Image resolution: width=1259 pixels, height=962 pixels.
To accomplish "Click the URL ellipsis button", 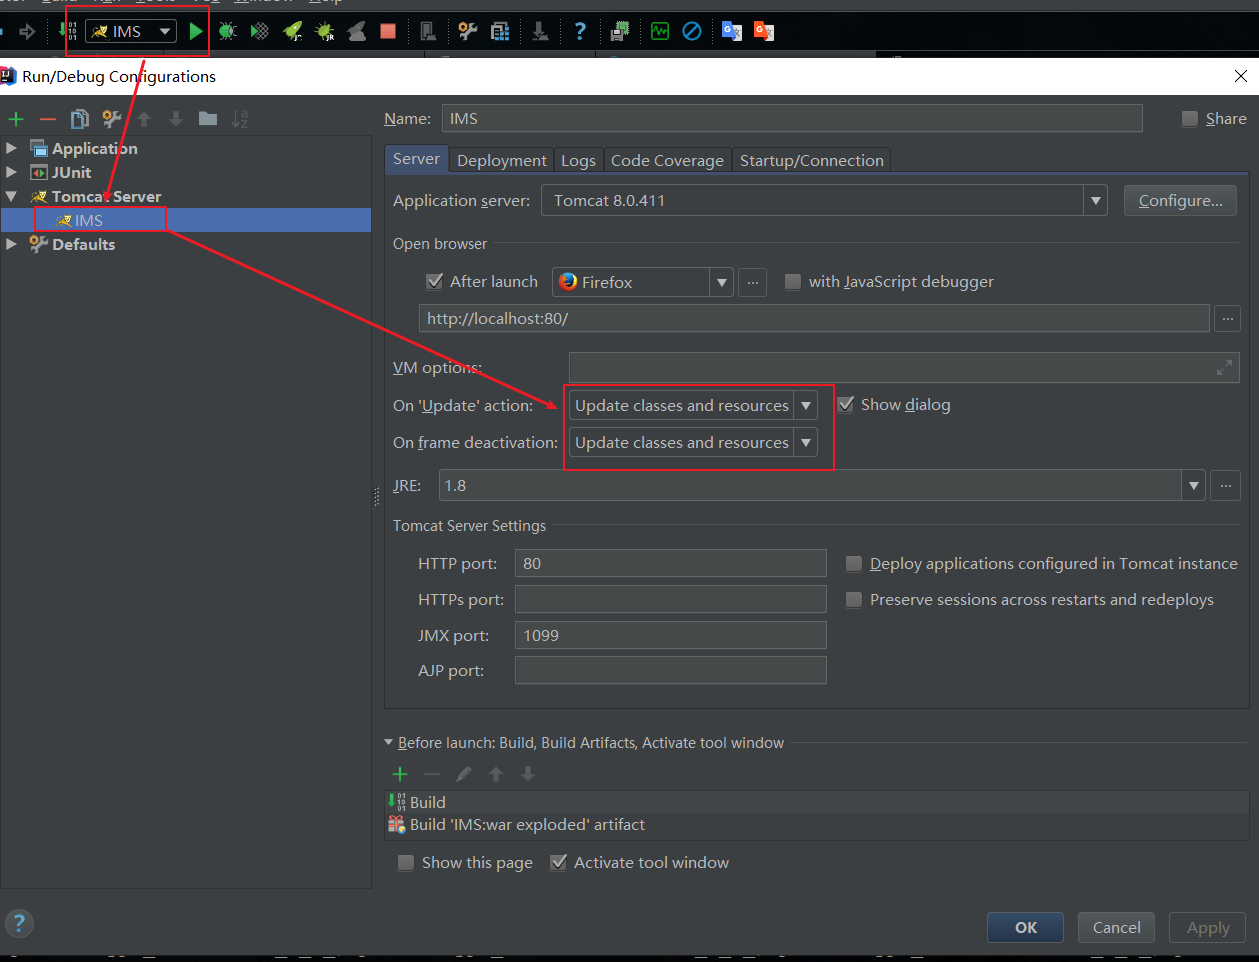I will (x=1227, y=319).
